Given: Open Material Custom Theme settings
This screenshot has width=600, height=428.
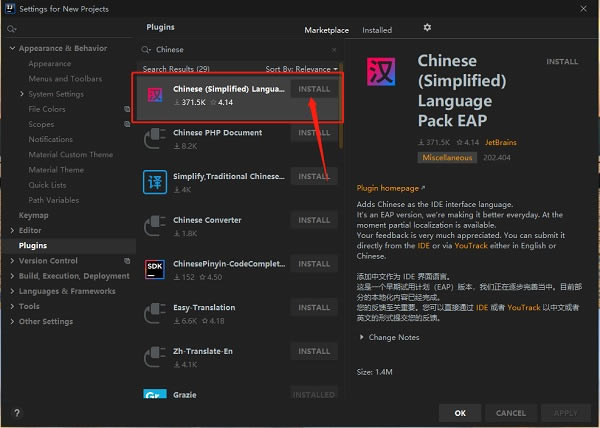Looking at the screenshot, I should pyautogui.click(x=70, y=155).
